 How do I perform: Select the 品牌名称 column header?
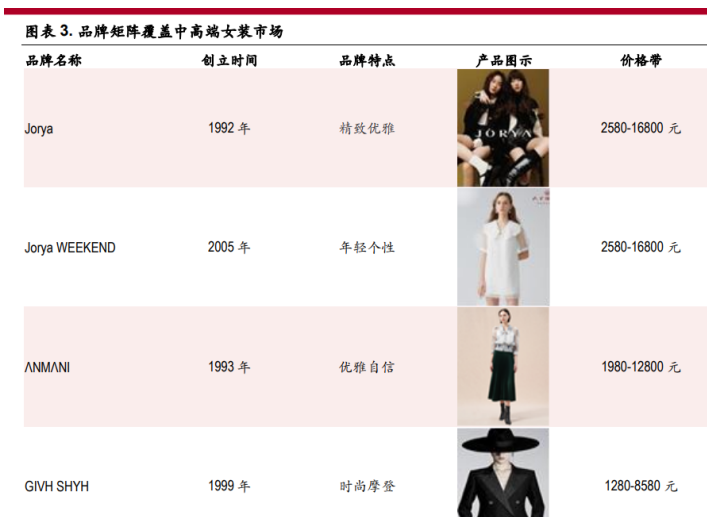click(x=54, y=60)
